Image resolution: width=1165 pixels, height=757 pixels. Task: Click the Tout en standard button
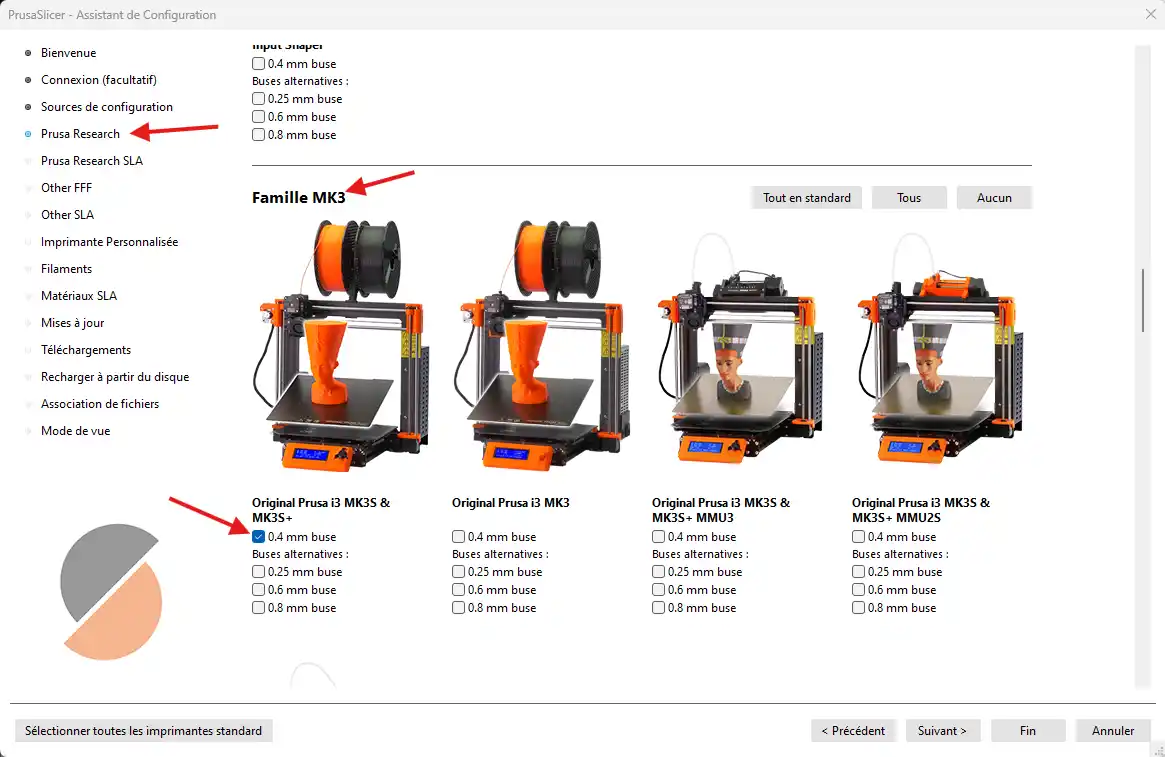coord(807,198)
